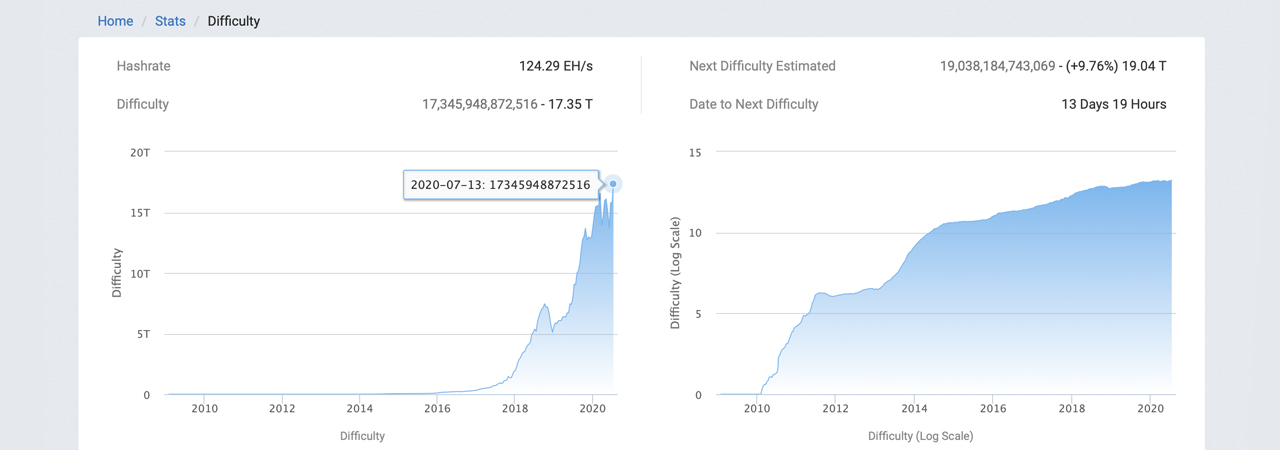Click the 5T axis label on Difficulty chart
1280x450 pixels.
point(143,334)
